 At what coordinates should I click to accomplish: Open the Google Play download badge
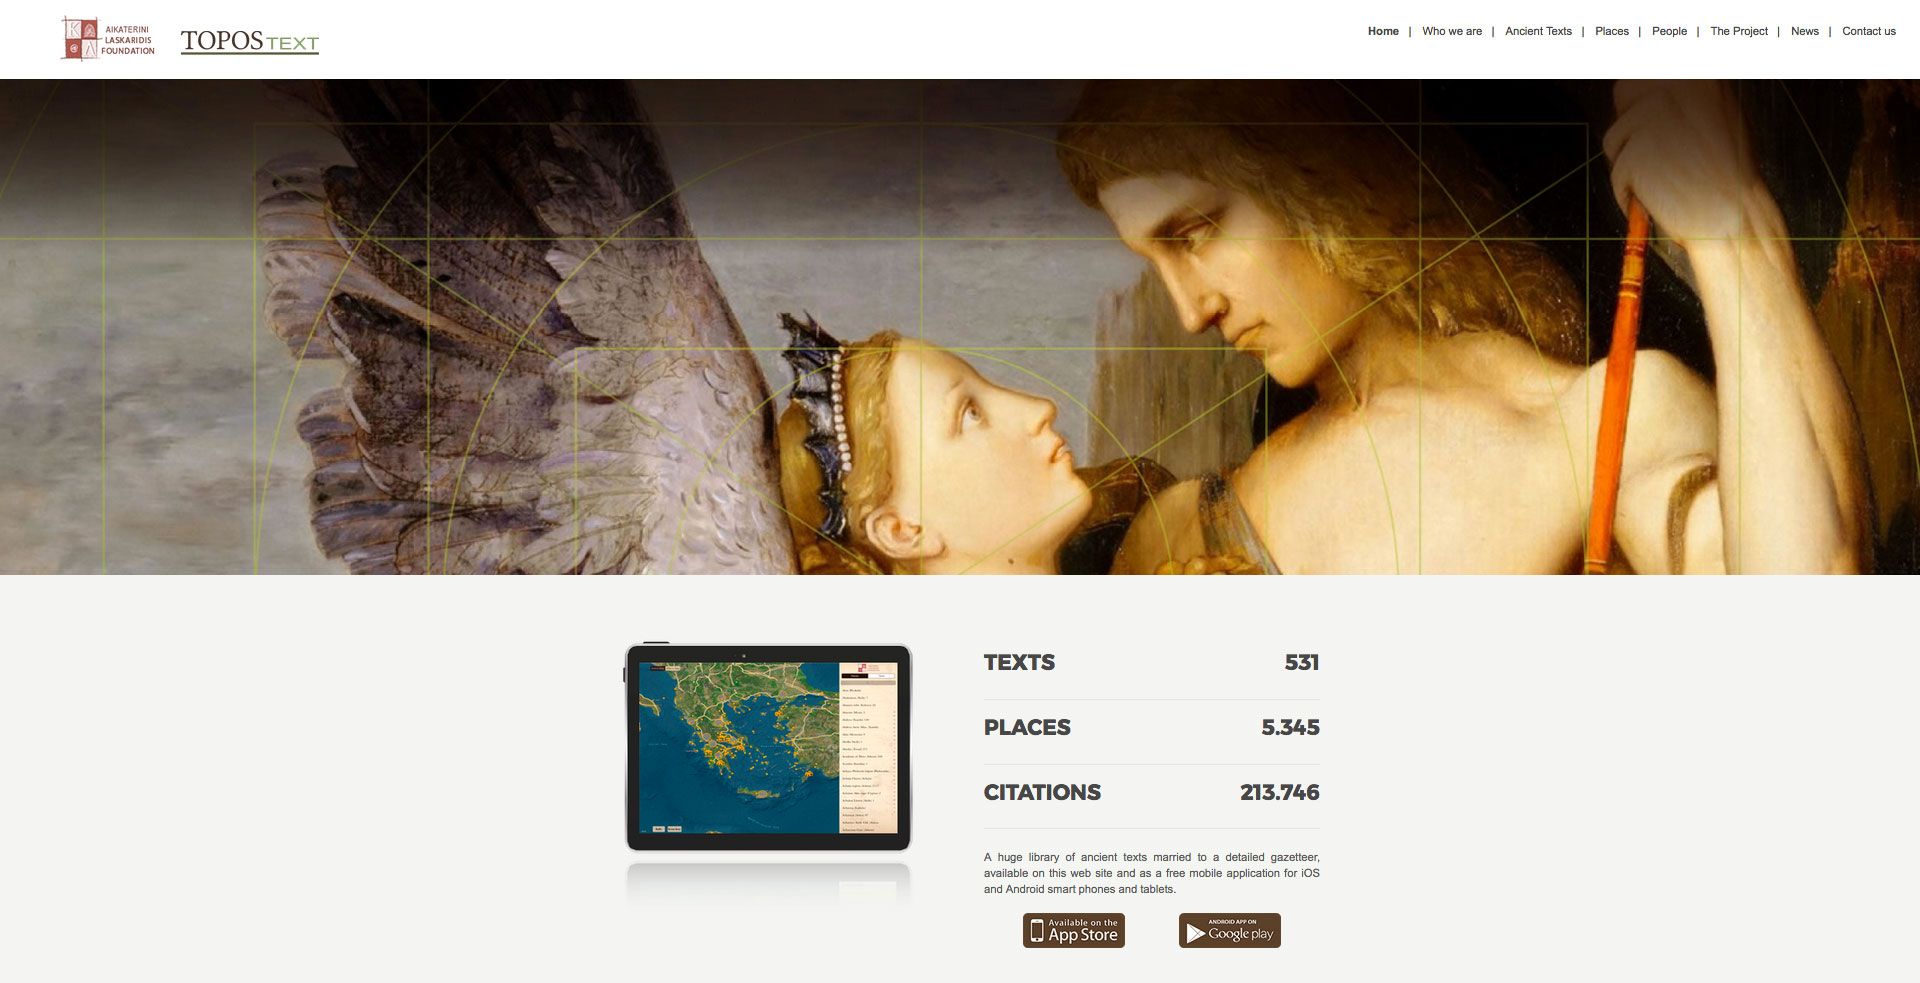[x=1230, y=931]
